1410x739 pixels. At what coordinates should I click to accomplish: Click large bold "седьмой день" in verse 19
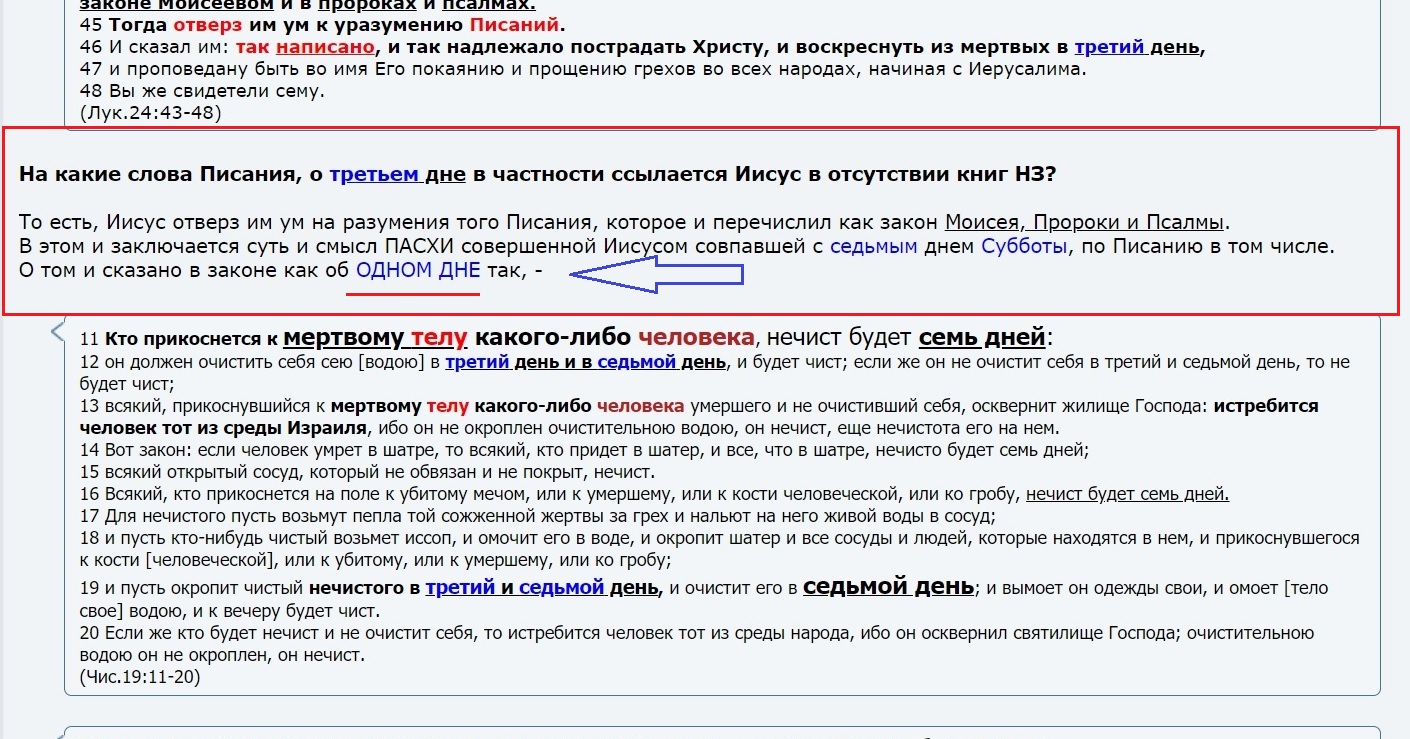(x=888, y=586)
